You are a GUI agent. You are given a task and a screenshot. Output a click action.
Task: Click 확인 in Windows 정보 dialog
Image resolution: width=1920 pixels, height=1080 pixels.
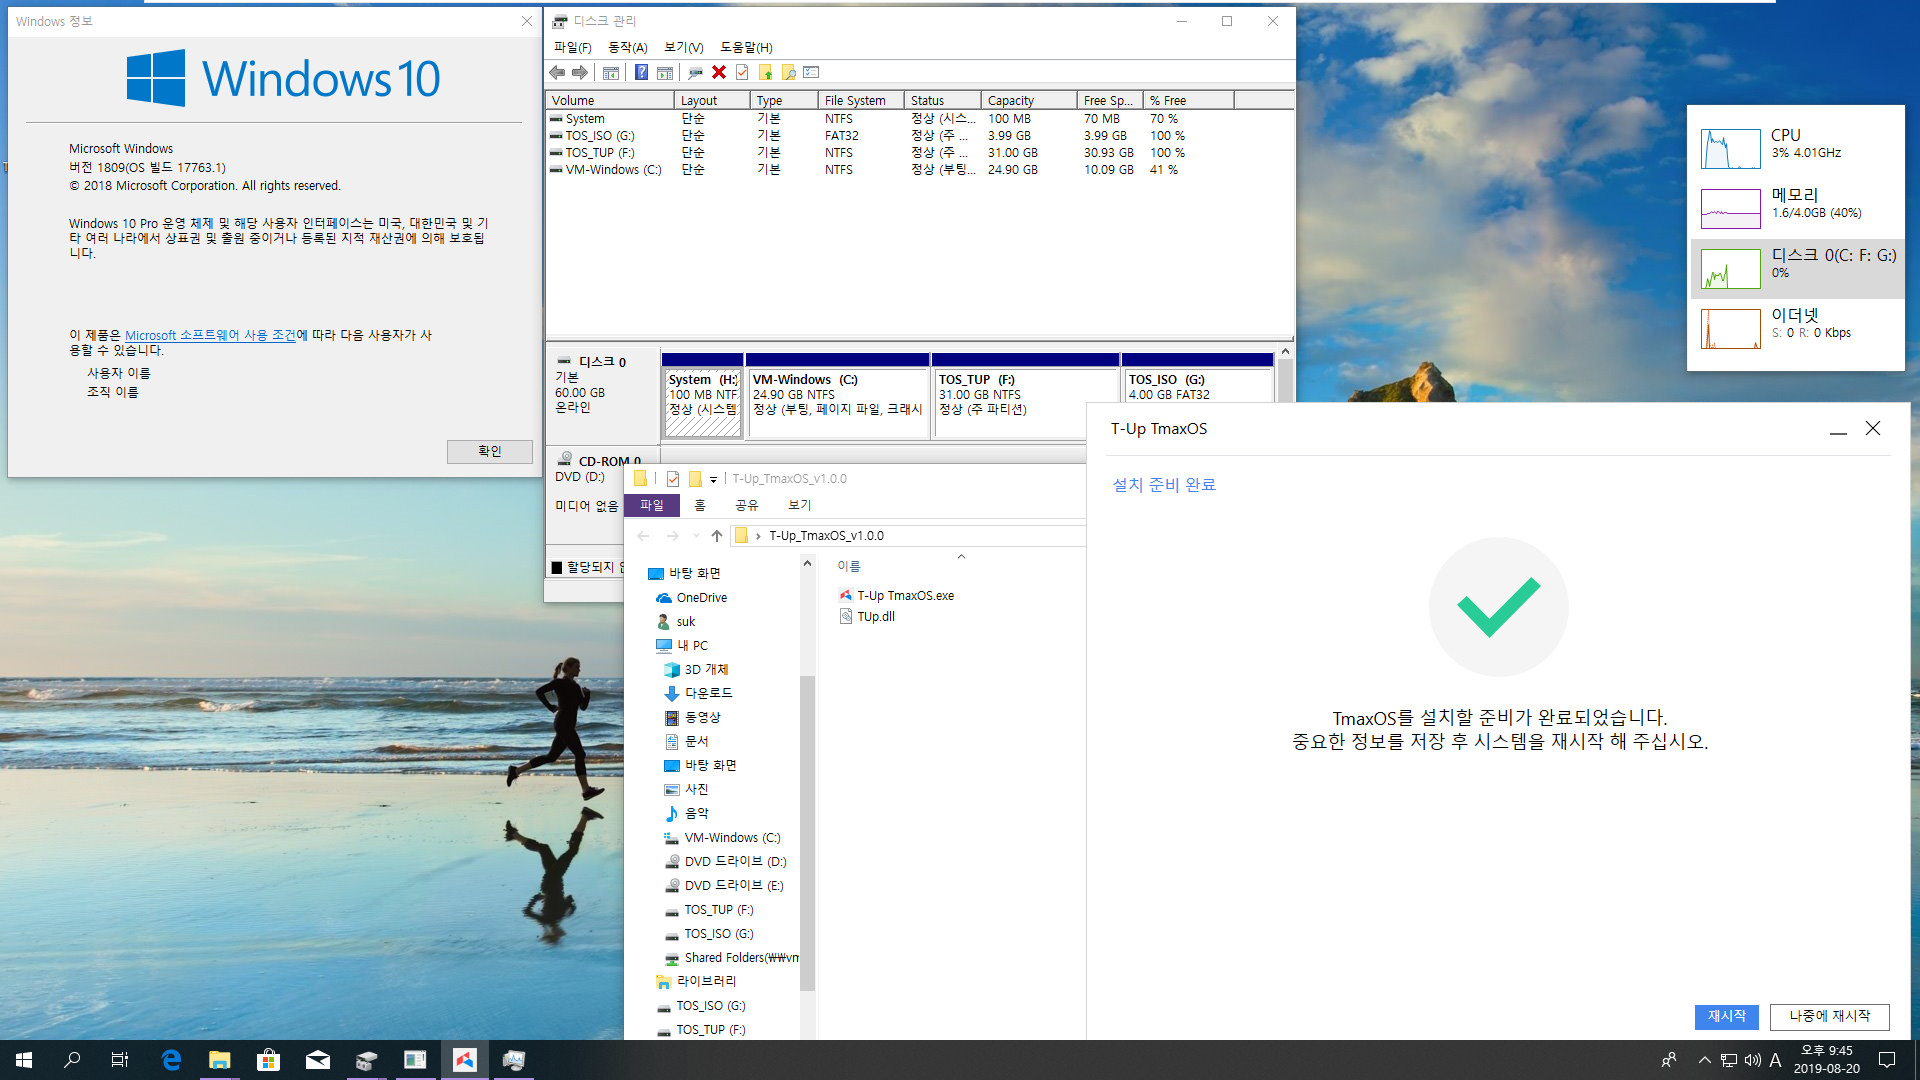(489, 451)
